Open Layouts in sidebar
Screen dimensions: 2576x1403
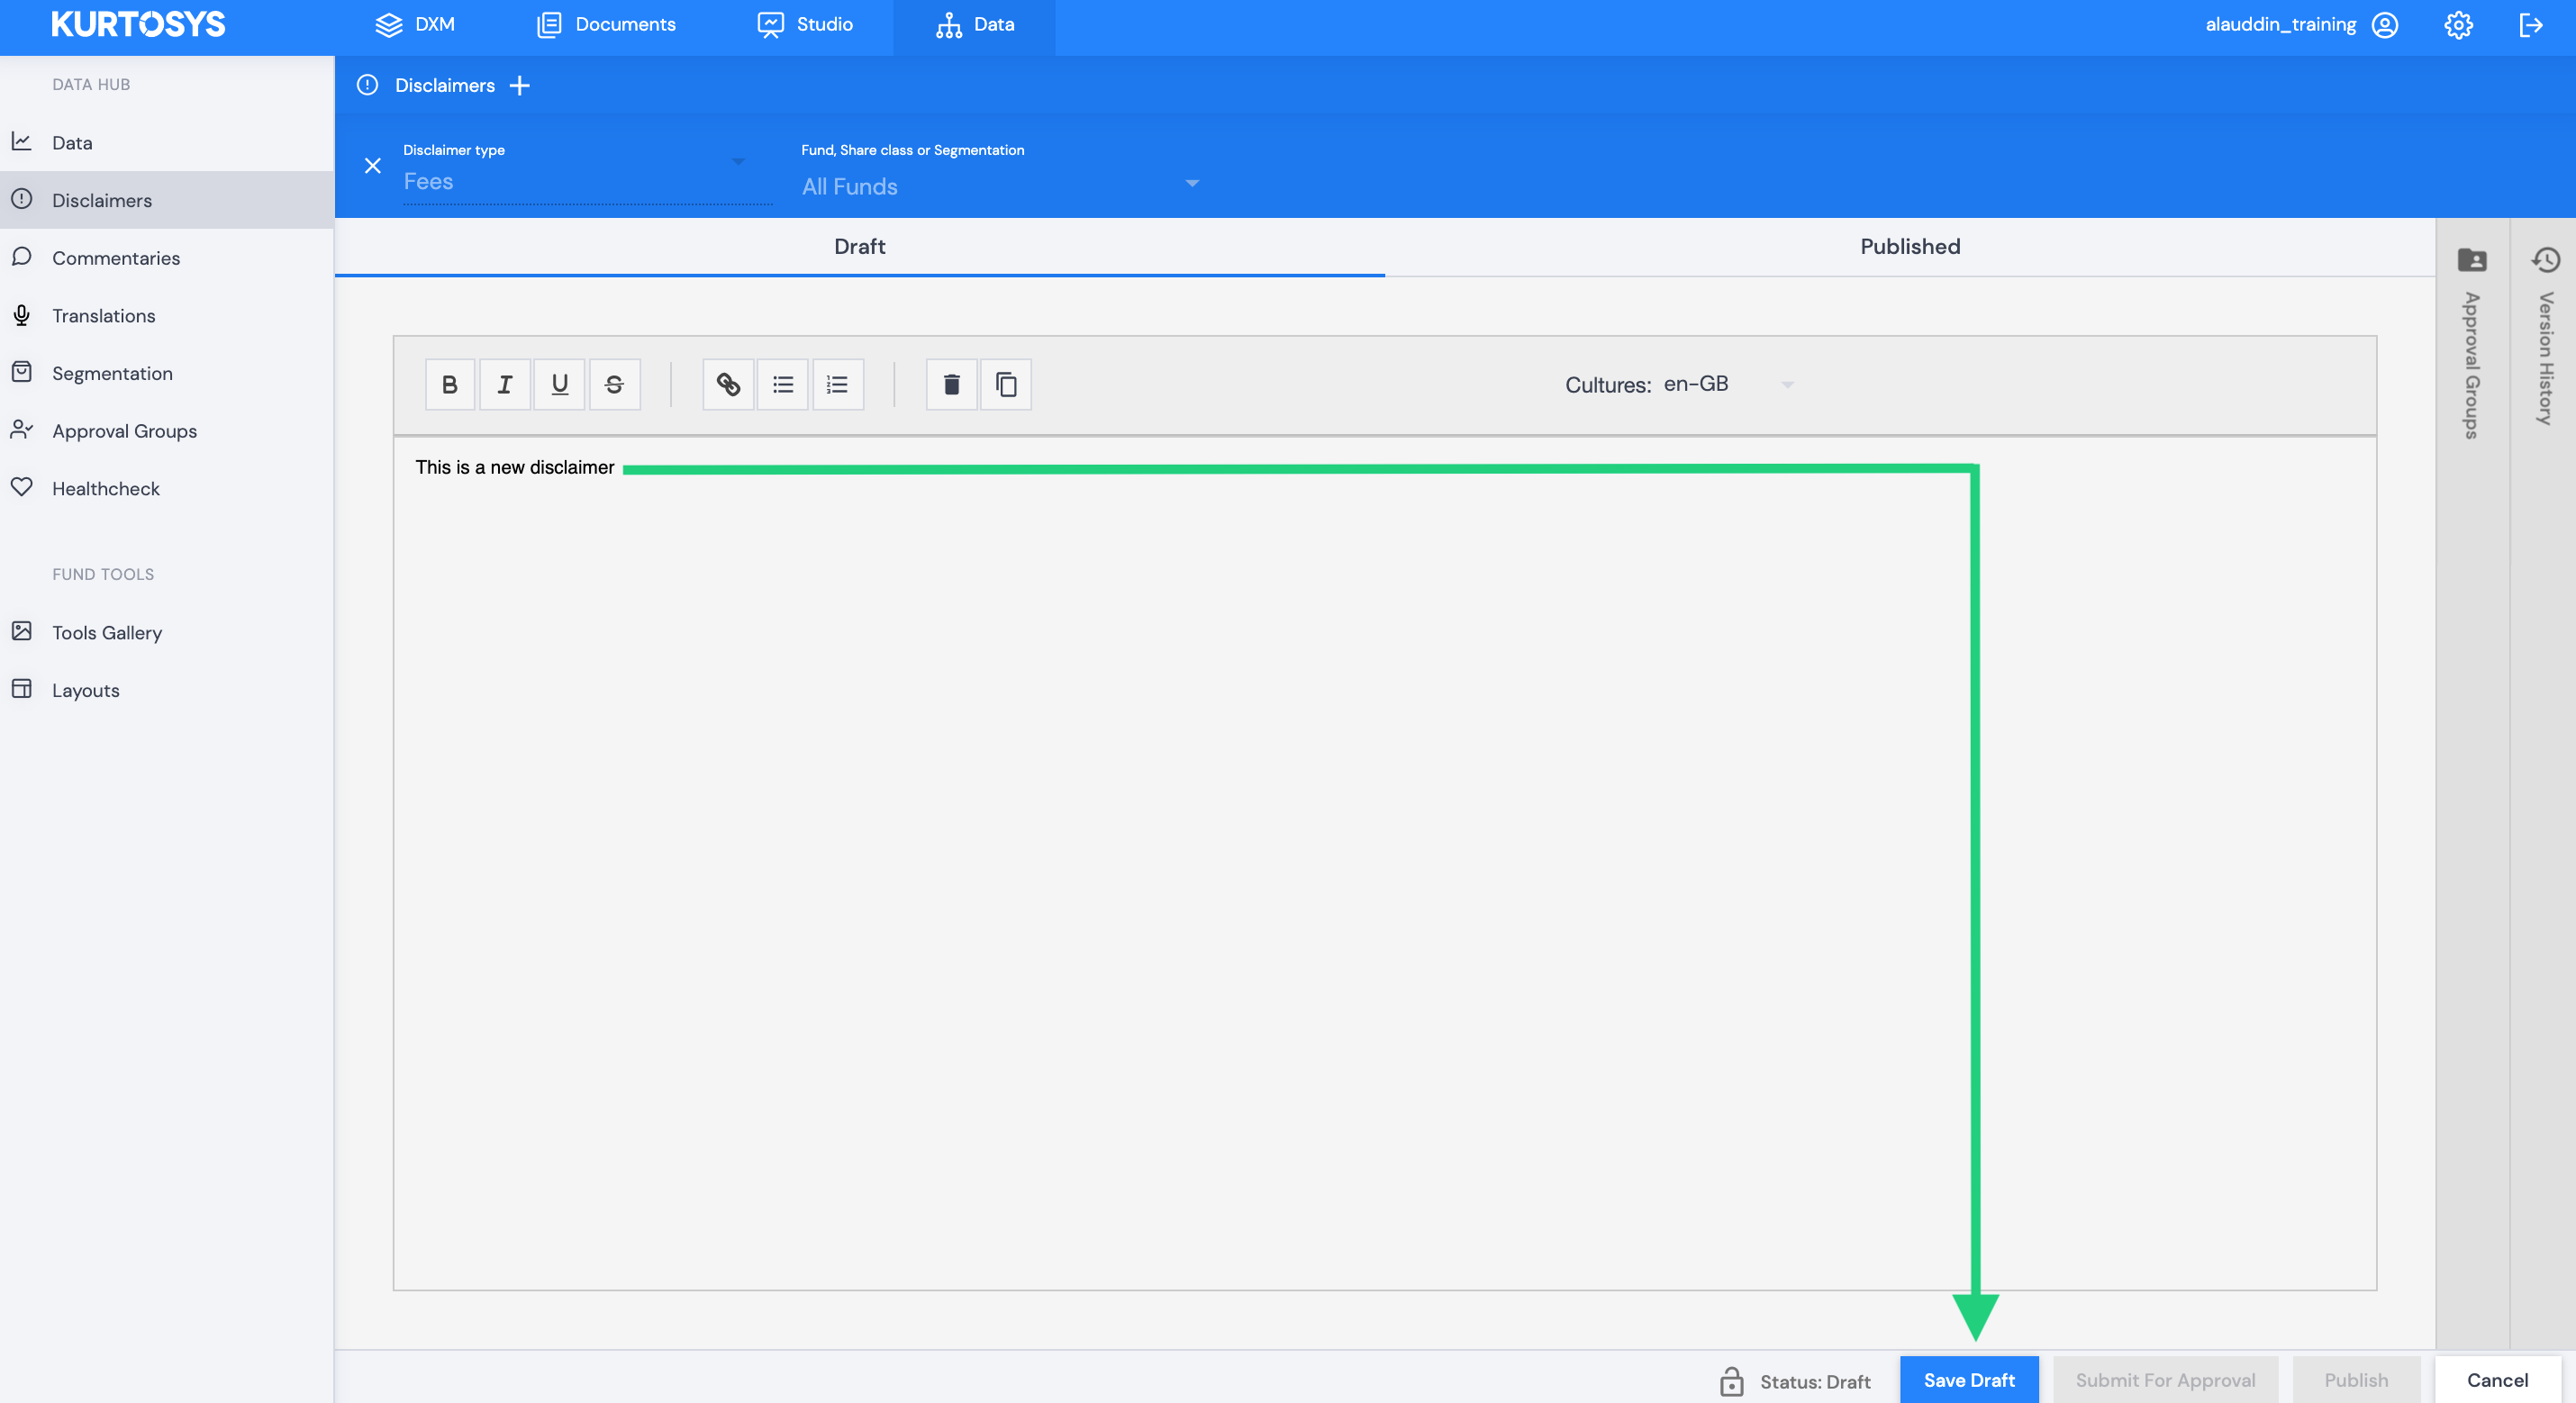167,690
